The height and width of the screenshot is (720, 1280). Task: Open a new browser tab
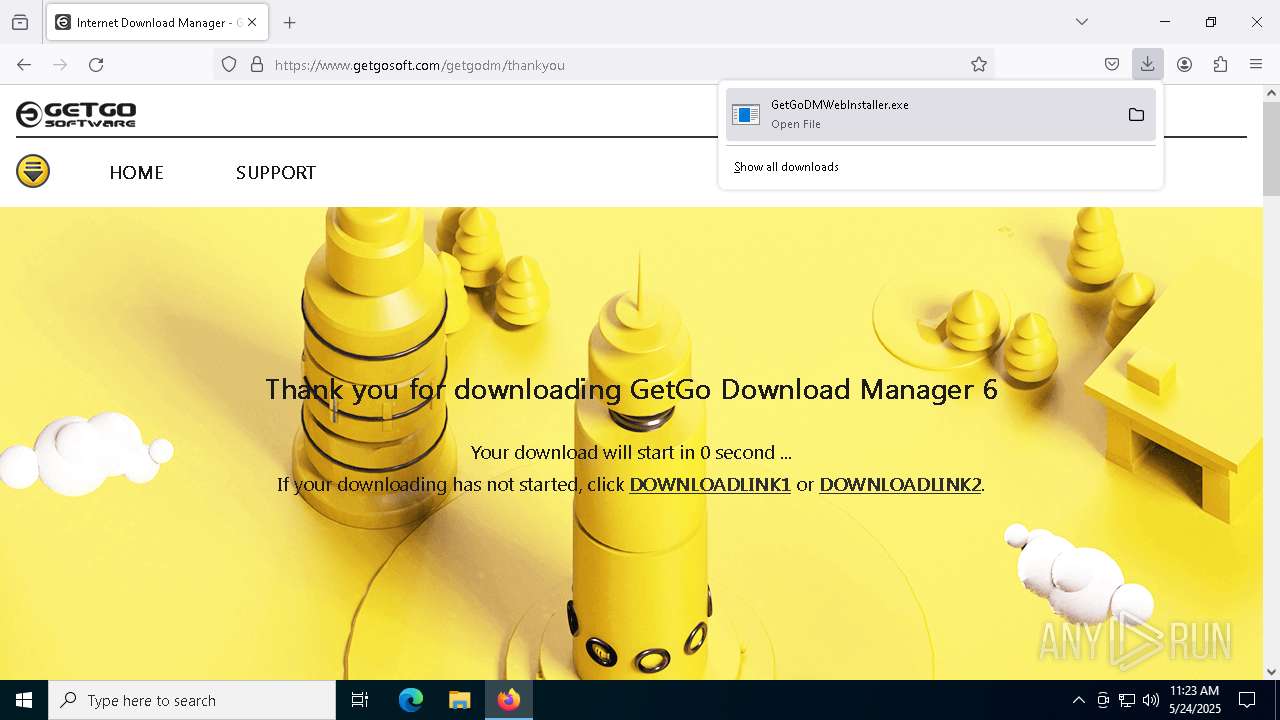pyautogui.click(x=290, y=22)
